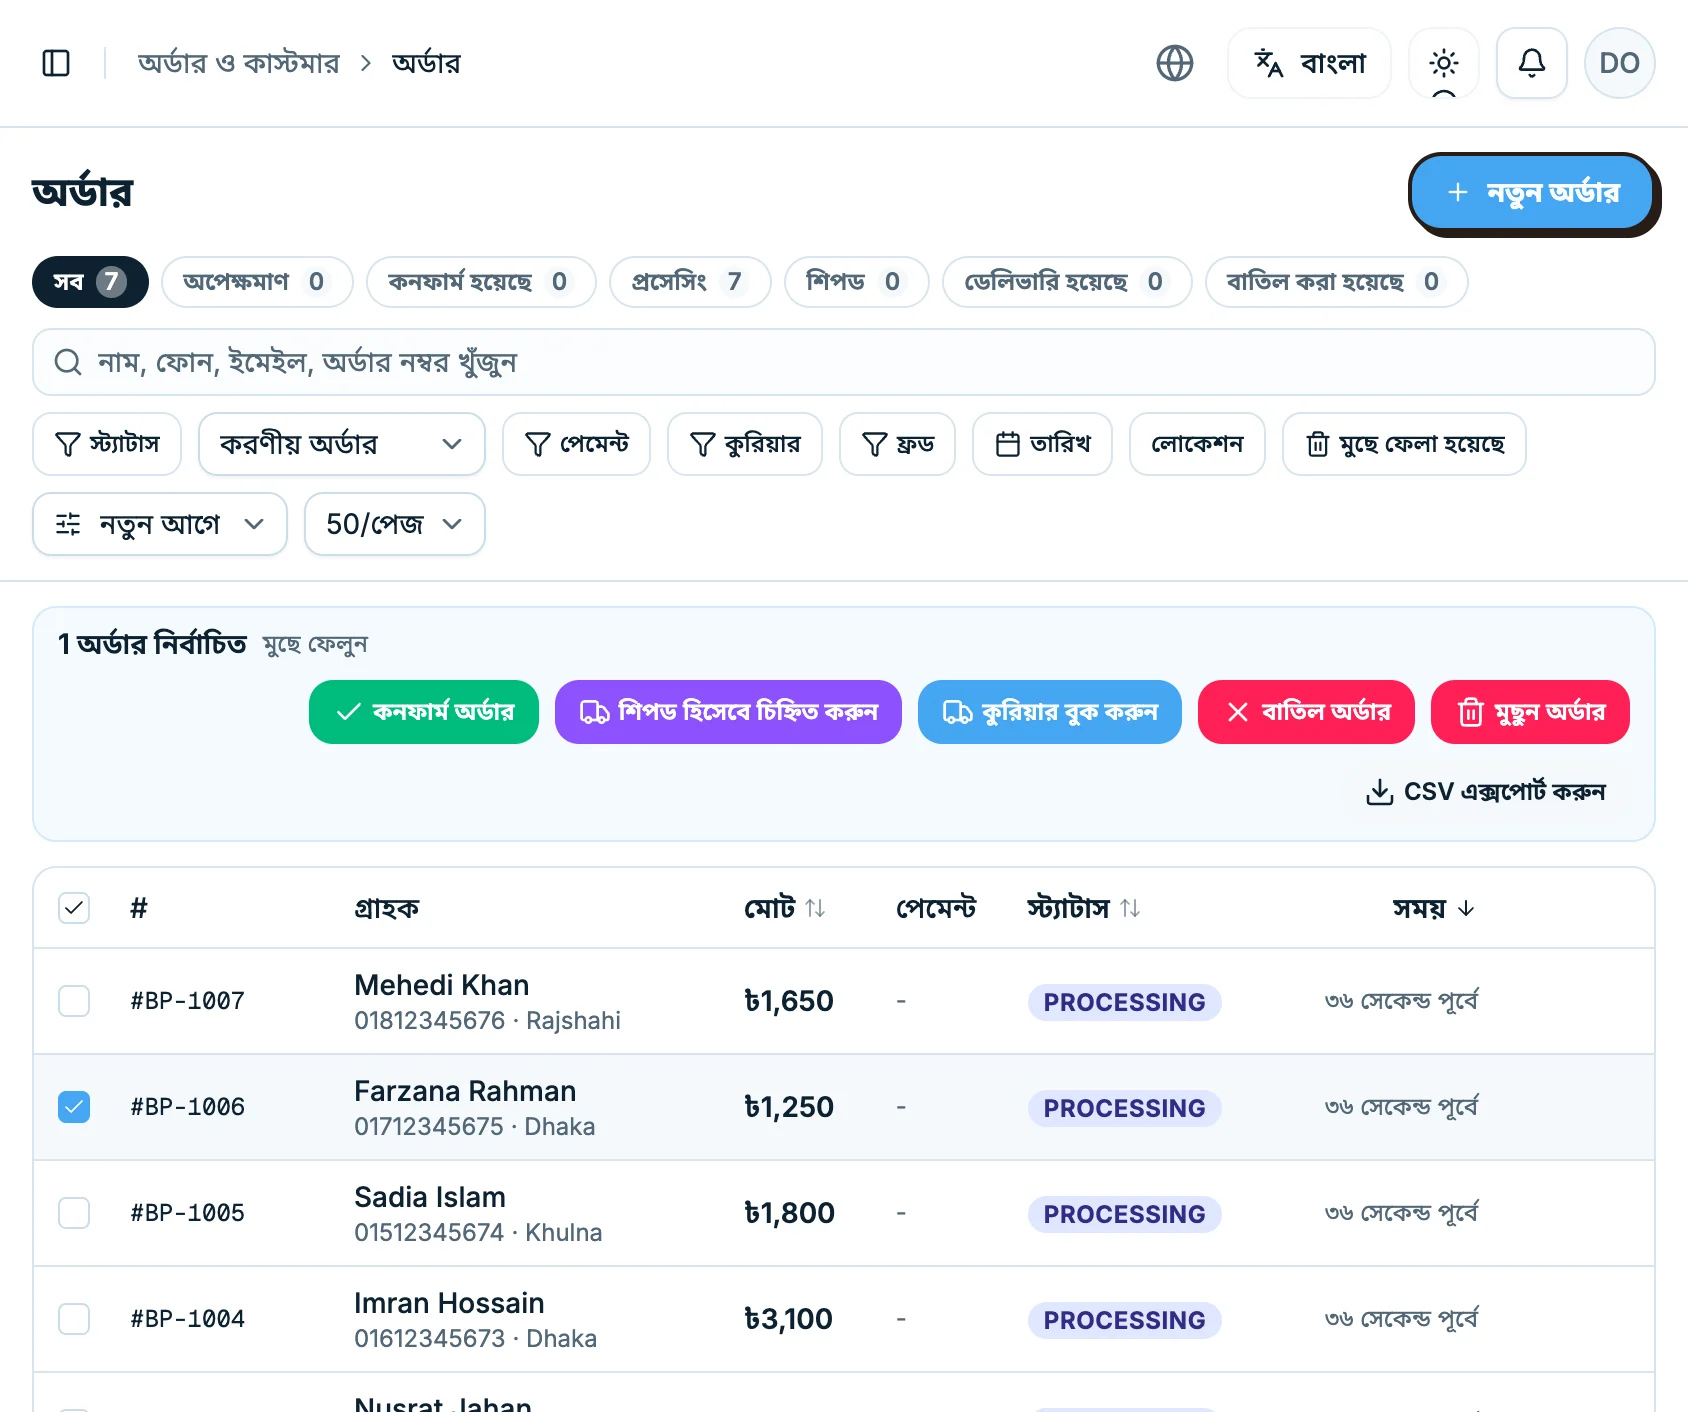This screenshot has width=1688, height=1412.
Task: Select the বাতিল করা হয়েছে tab
Action: point(1337,282)
